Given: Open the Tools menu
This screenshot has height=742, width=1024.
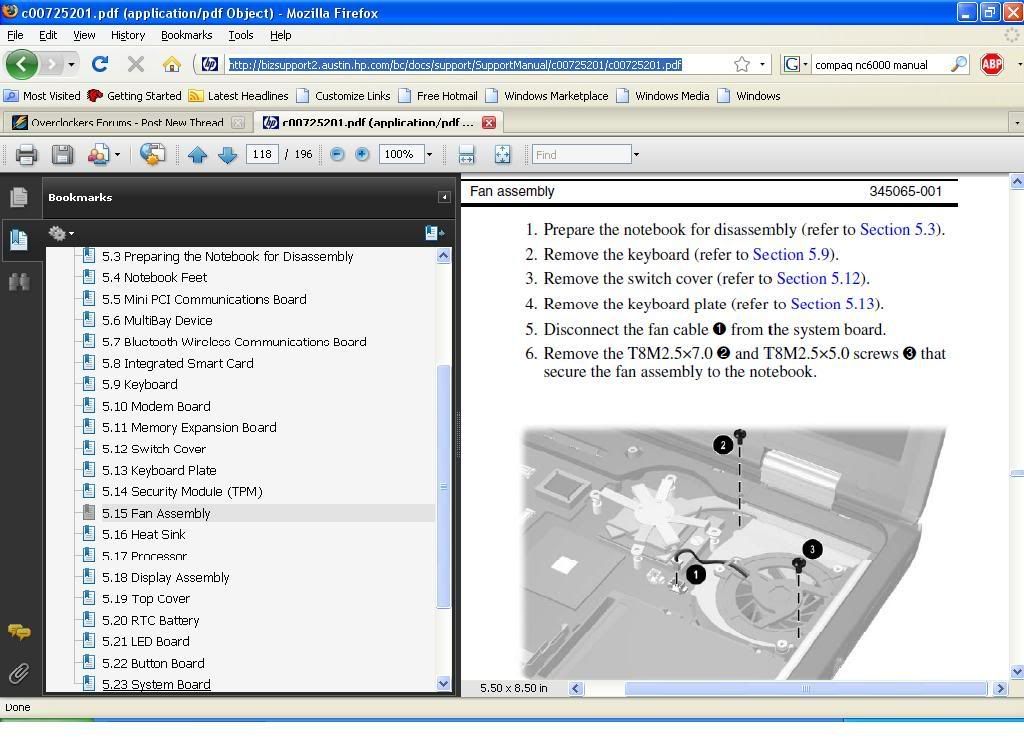Looking at the screenshot, I should coord(240,35).
